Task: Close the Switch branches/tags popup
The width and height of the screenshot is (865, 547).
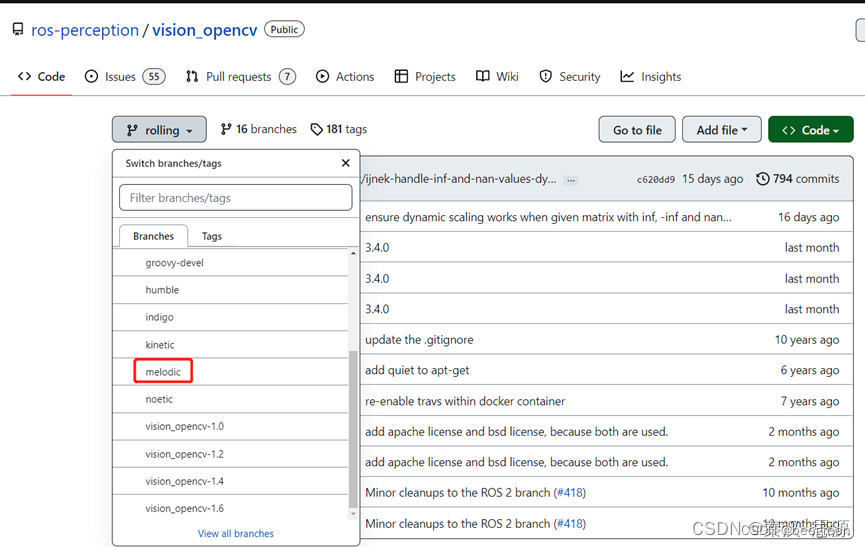Action: [346, 163]
